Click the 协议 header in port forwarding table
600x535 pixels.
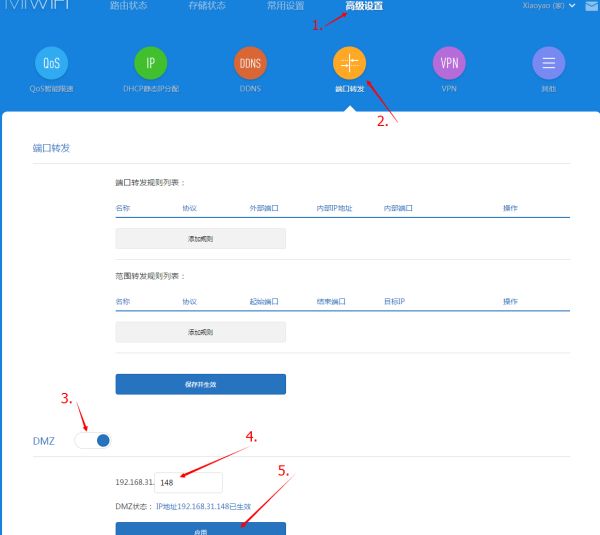tap(189, 208)
